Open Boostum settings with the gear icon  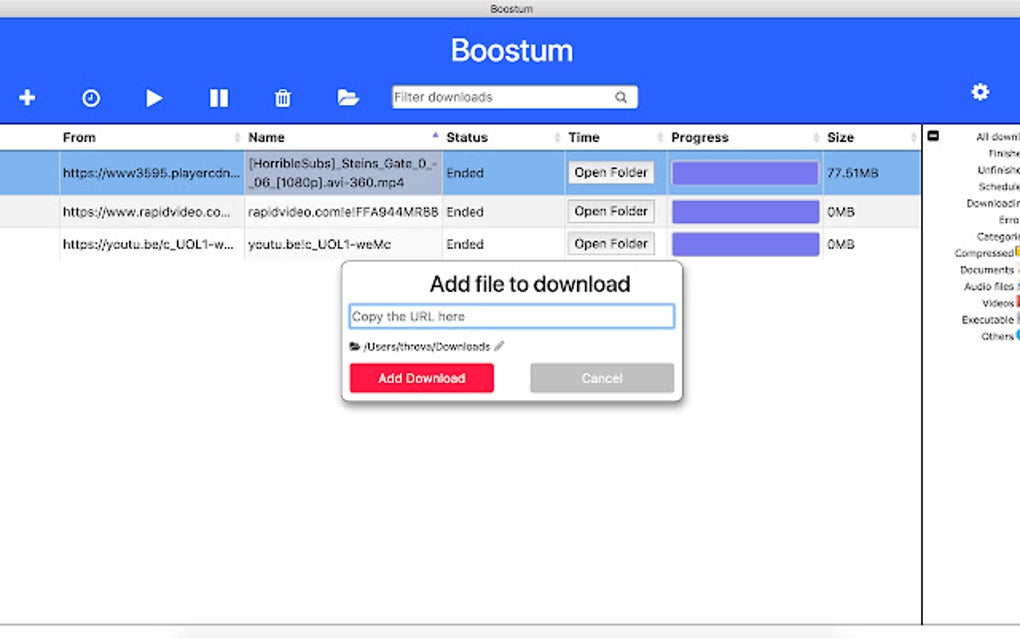(980, 92)
